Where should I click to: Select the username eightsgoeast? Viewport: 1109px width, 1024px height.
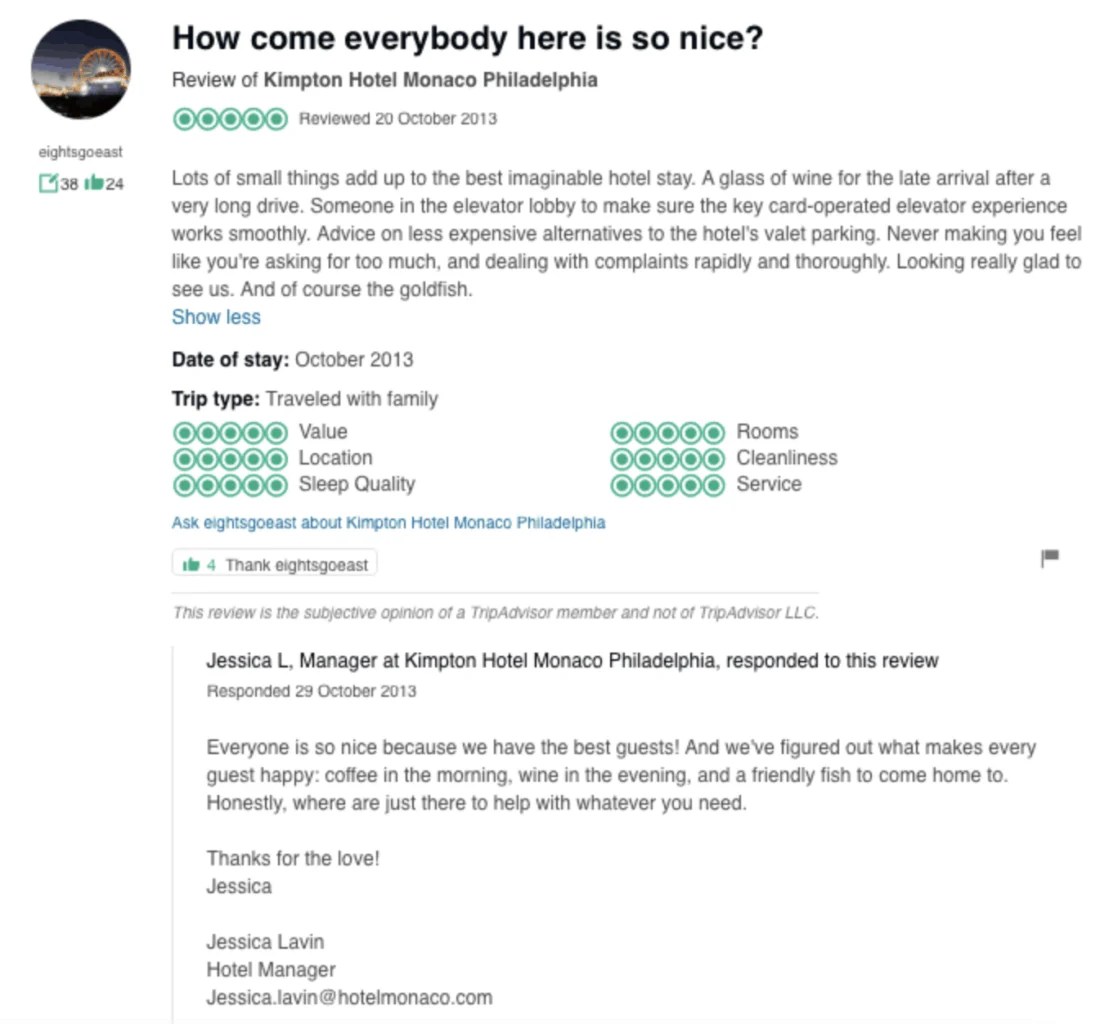click(x=80, y=151)
